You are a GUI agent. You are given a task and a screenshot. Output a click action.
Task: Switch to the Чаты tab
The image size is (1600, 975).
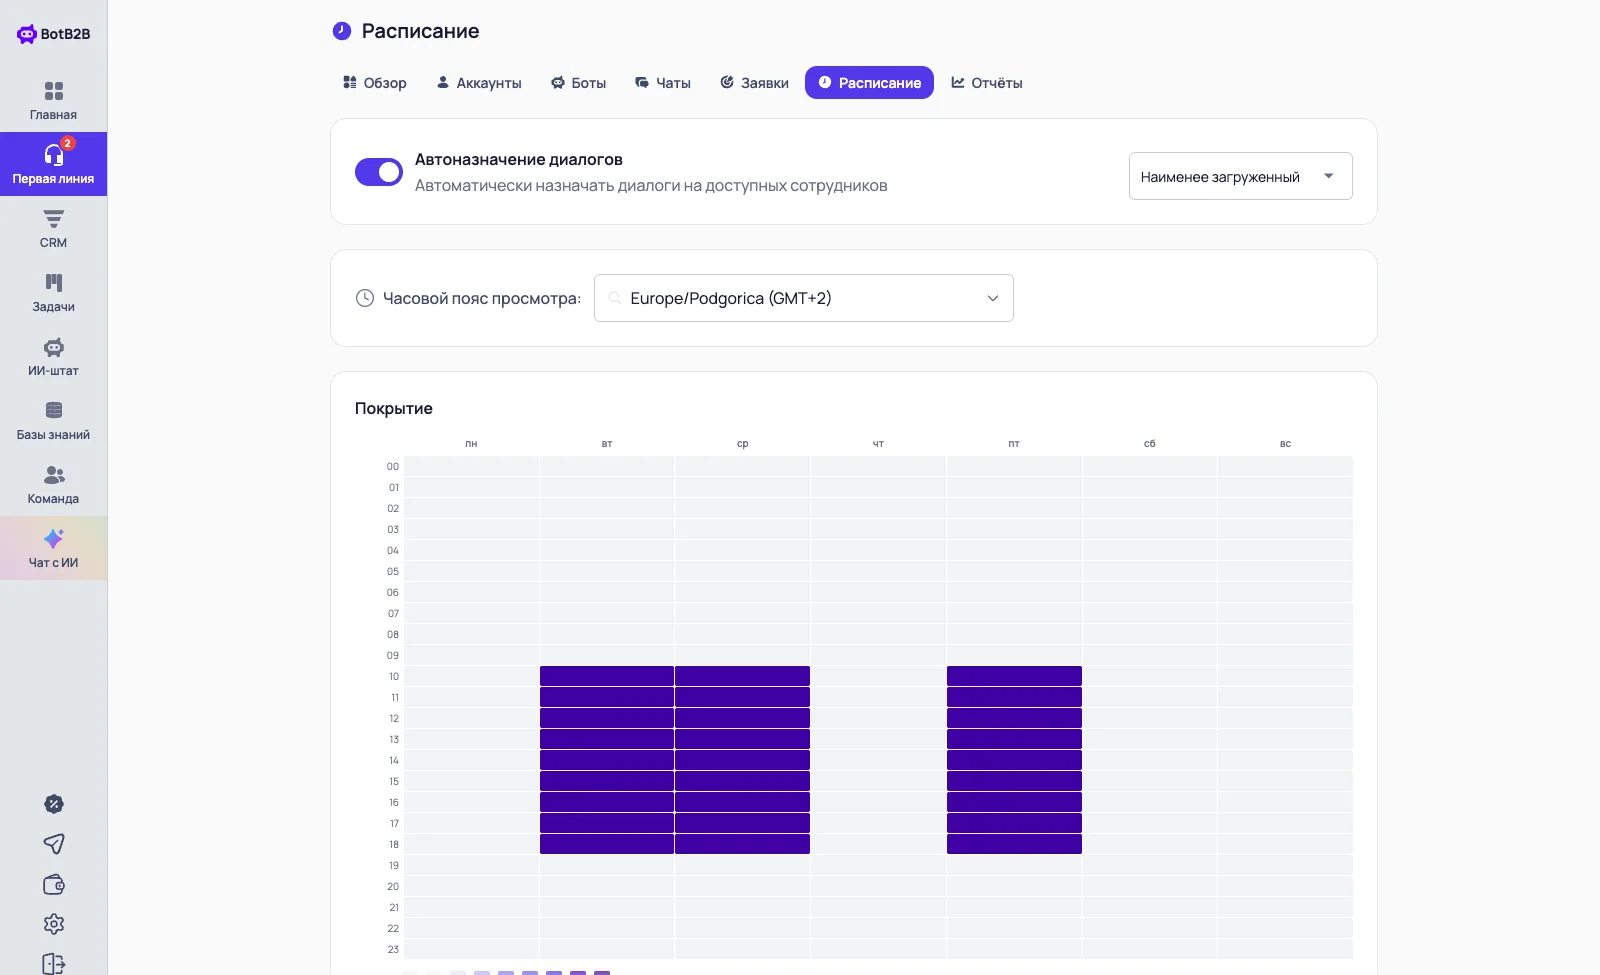point(663,83)
